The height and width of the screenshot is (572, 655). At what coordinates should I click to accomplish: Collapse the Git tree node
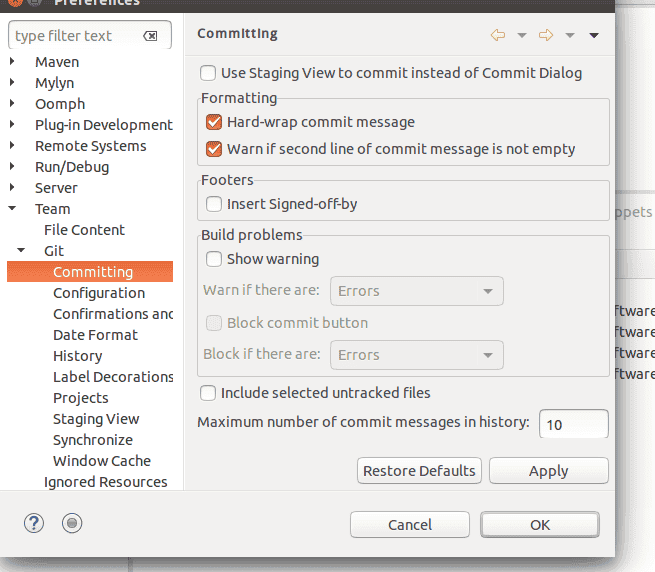[x=21, y=250]
